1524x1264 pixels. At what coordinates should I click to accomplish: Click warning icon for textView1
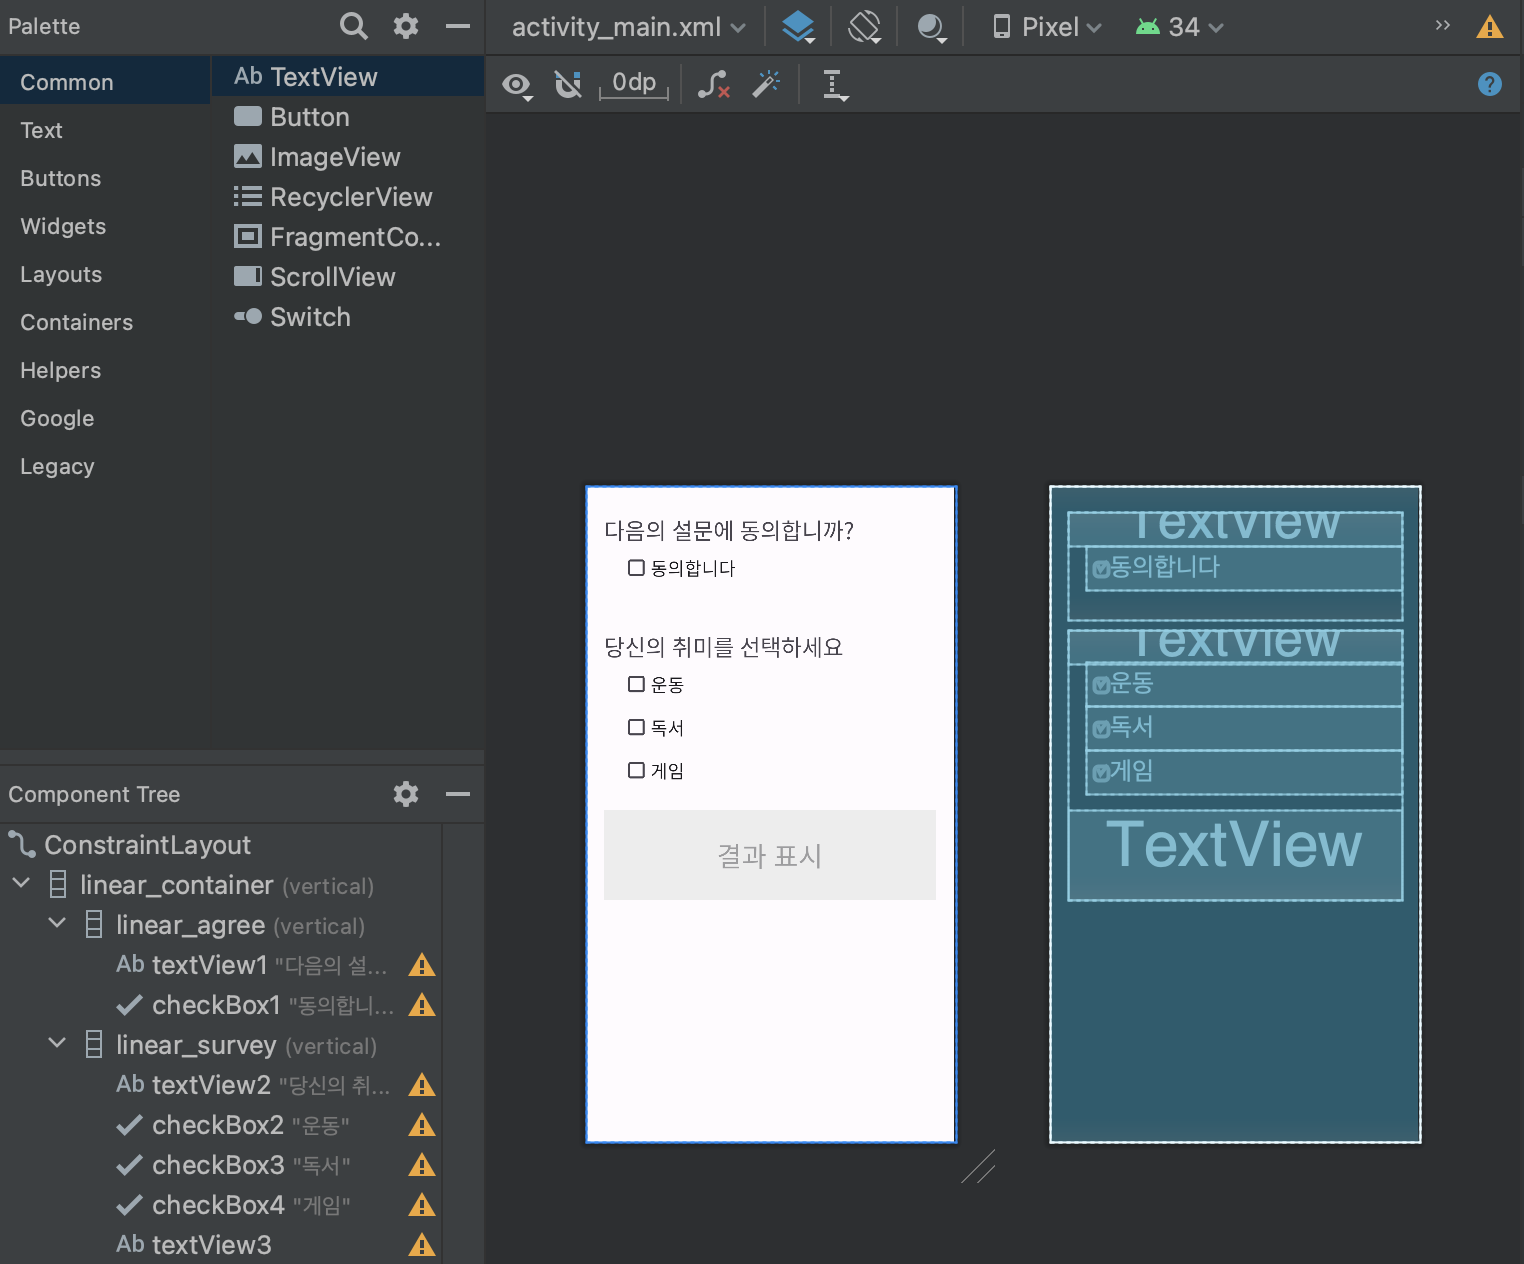coord(422,965)
